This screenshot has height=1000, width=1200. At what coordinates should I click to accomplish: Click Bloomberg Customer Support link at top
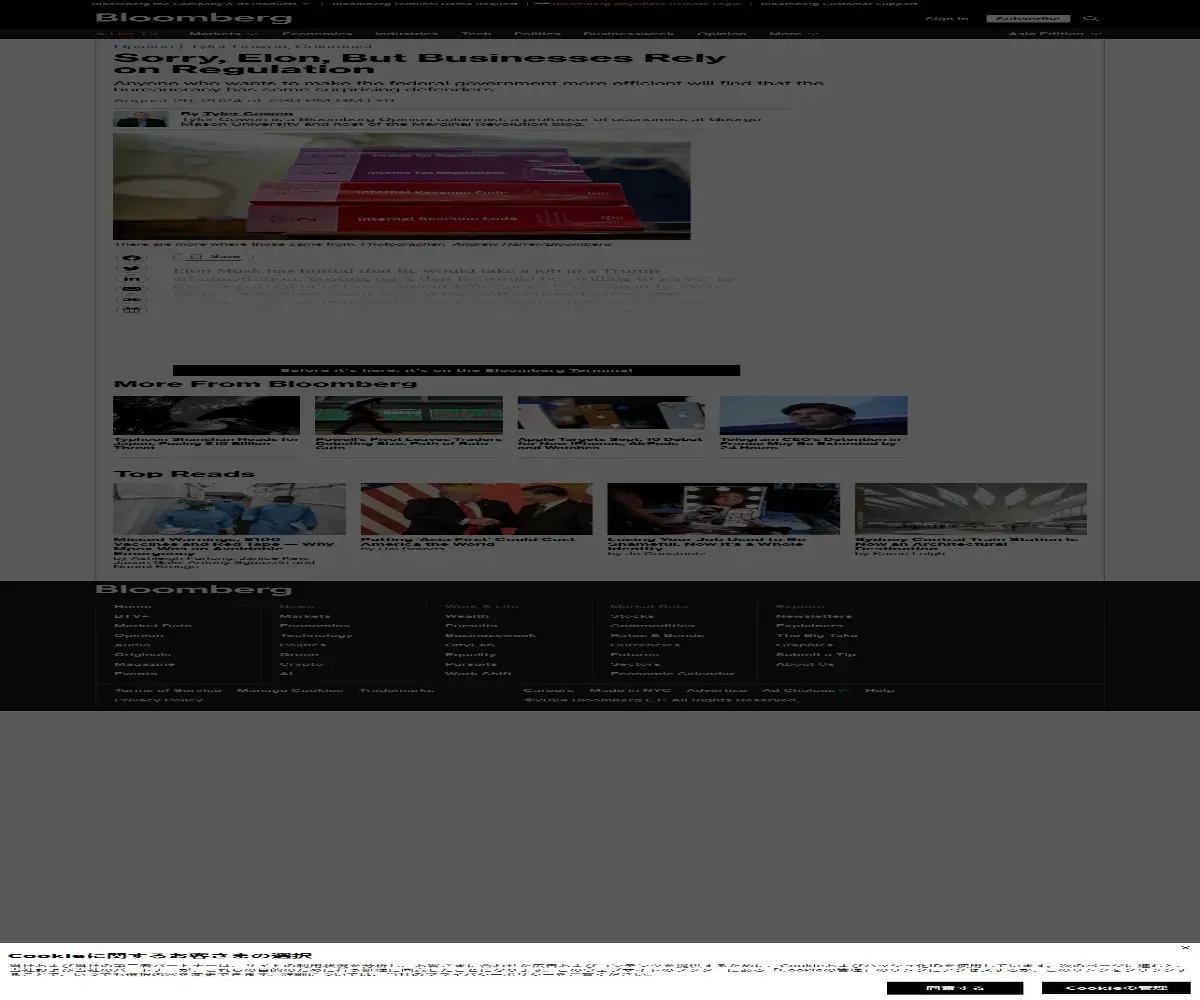pos(838,3)
